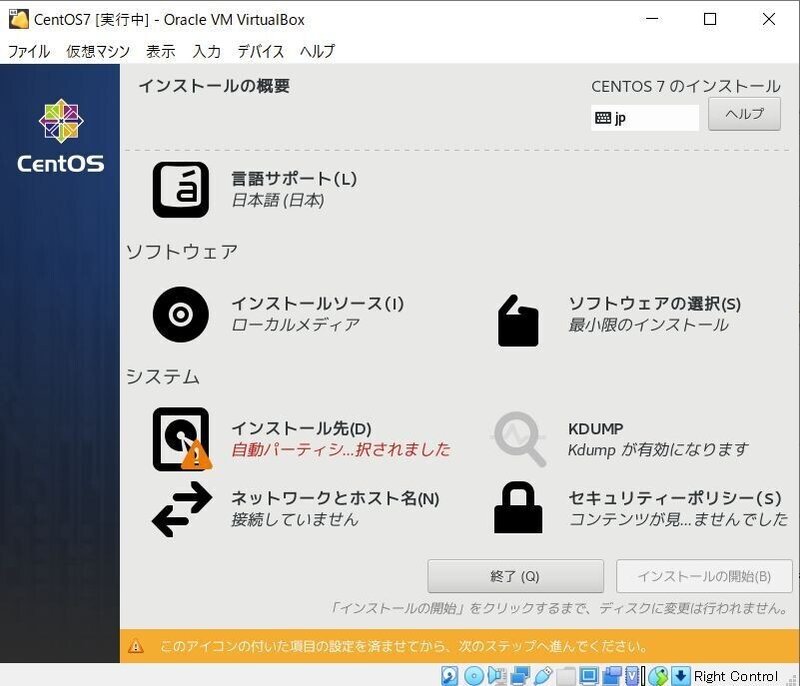Open the KDUMP magnifier icon
This screenshot has height=686, width=800.
coord(519,439)
